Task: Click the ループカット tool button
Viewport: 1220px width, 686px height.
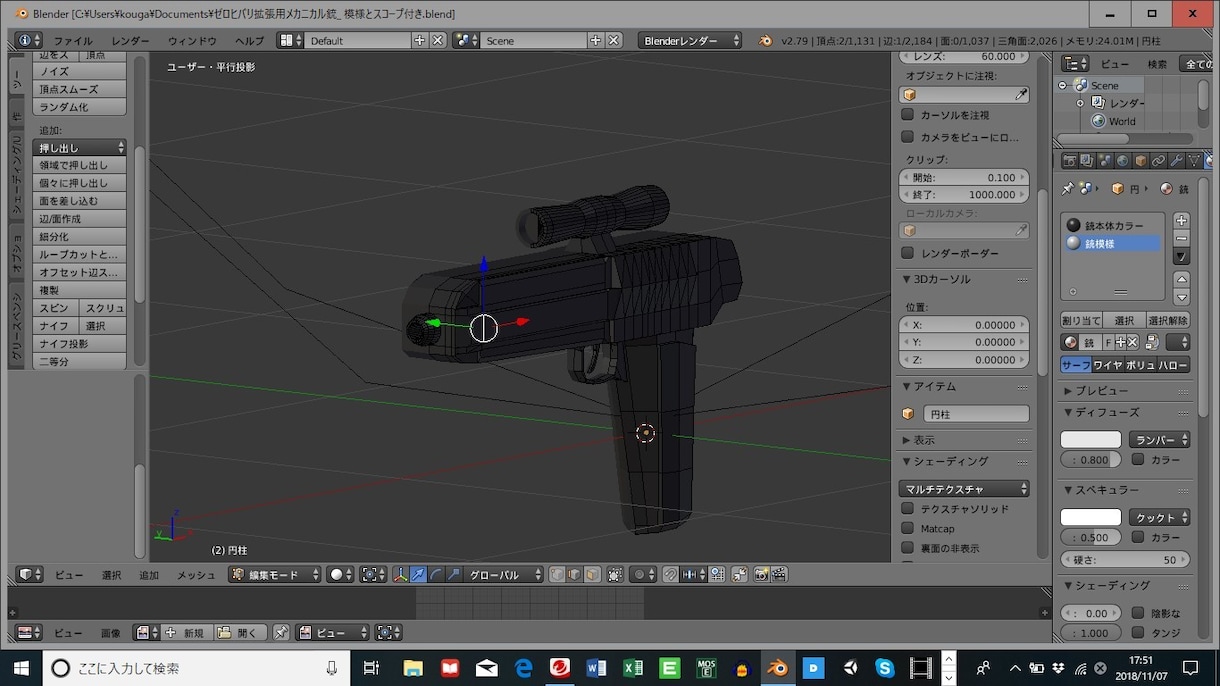Action: 79,254
